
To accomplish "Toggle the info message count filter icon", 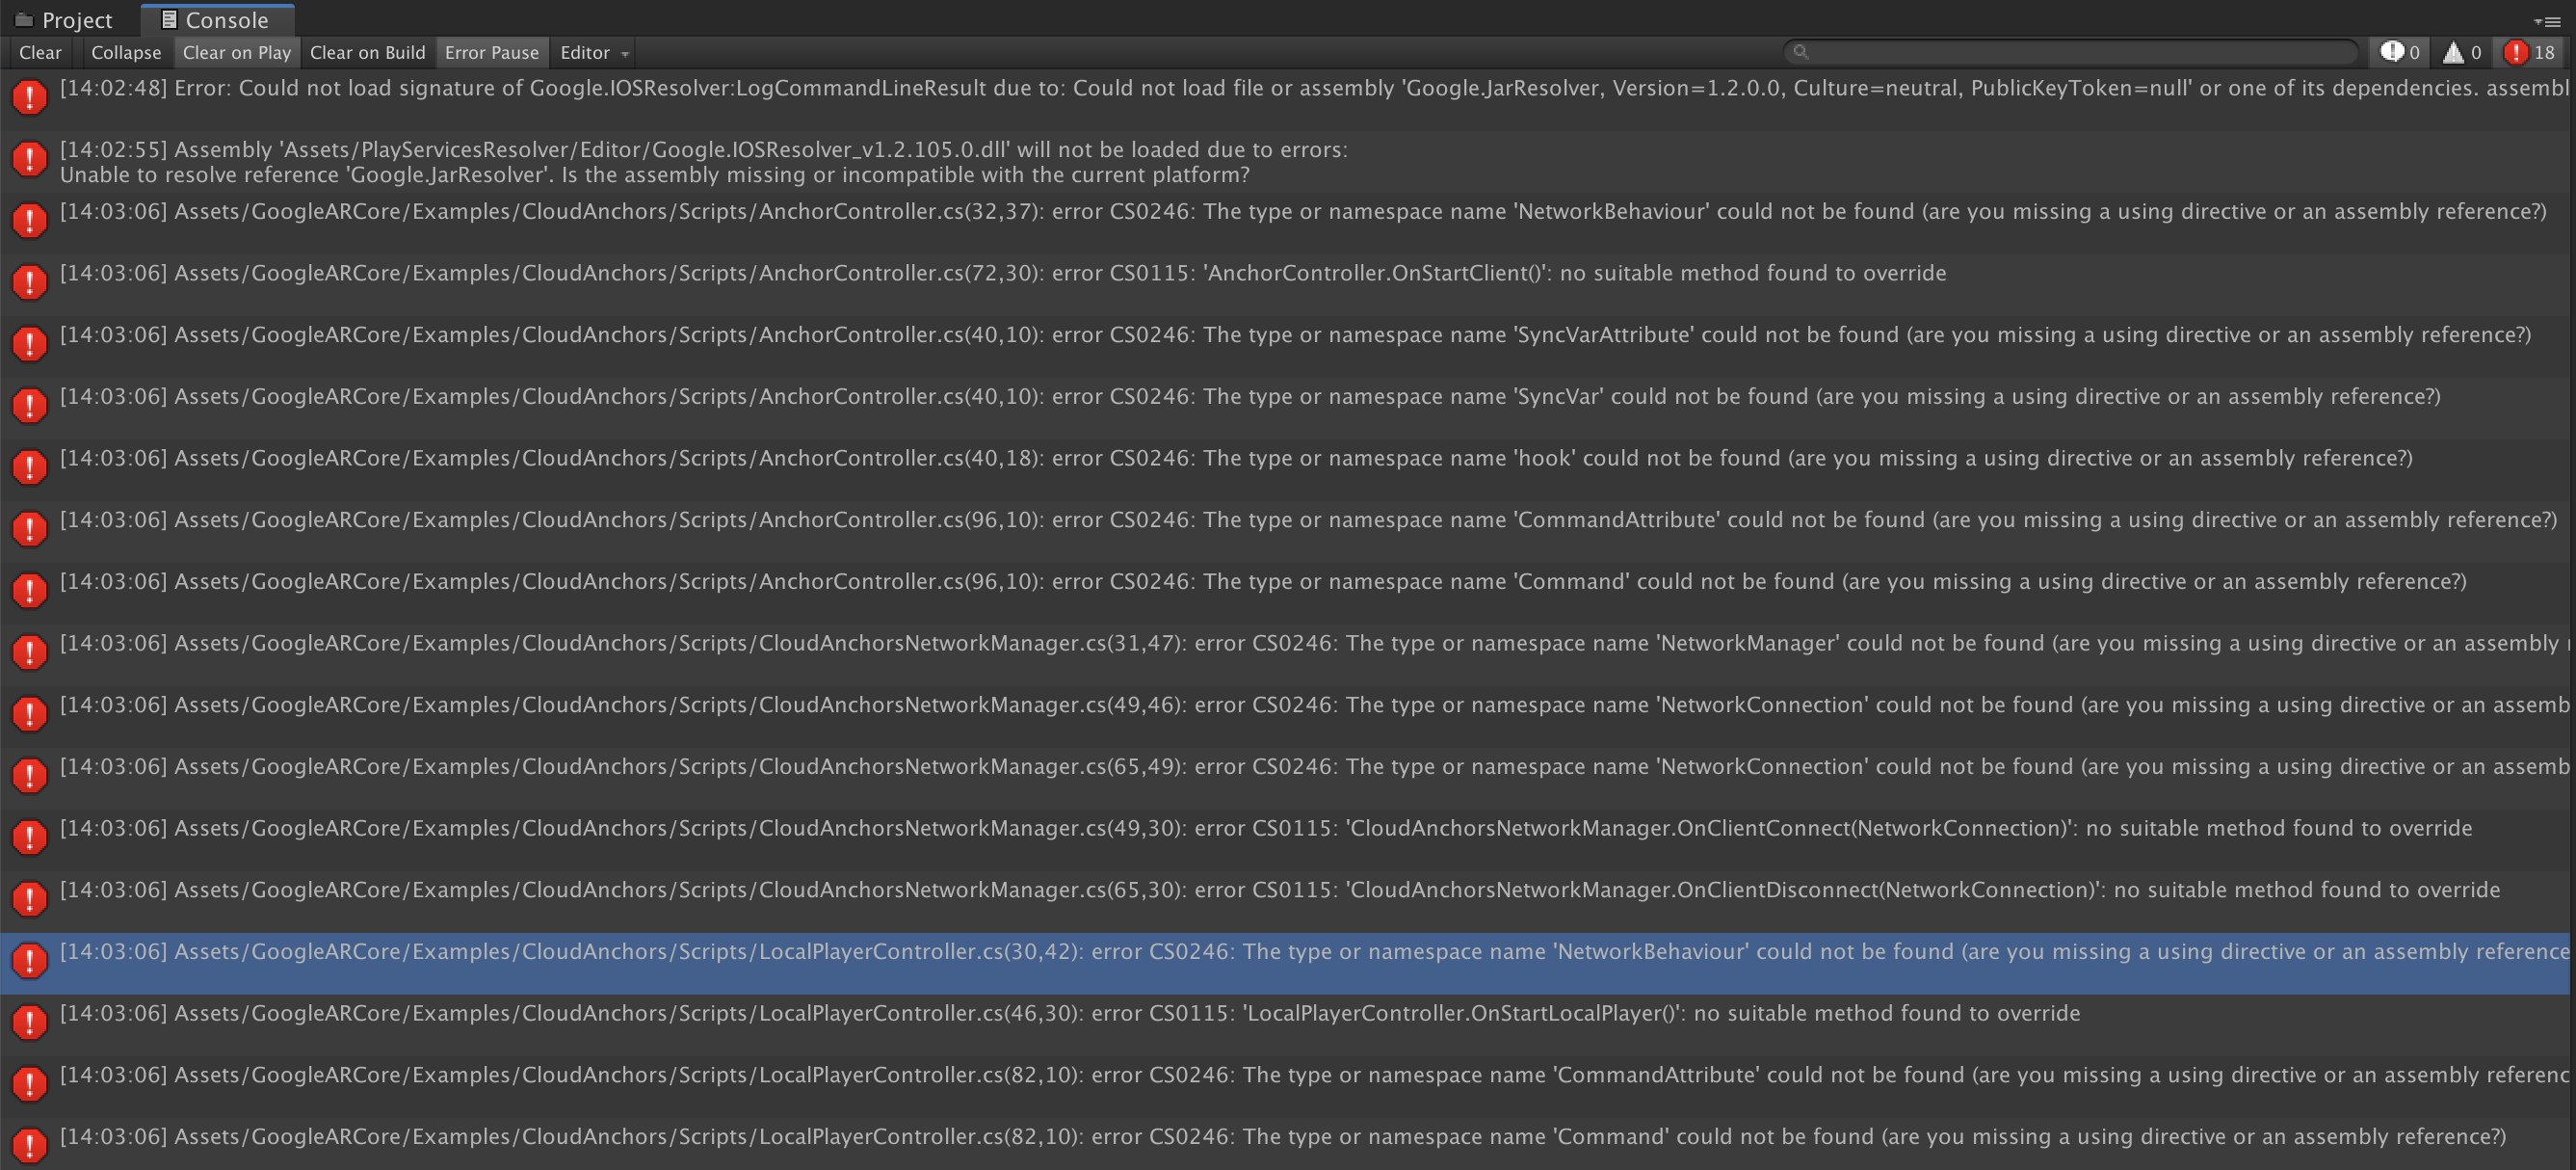I will click(x=2399, y=52).
